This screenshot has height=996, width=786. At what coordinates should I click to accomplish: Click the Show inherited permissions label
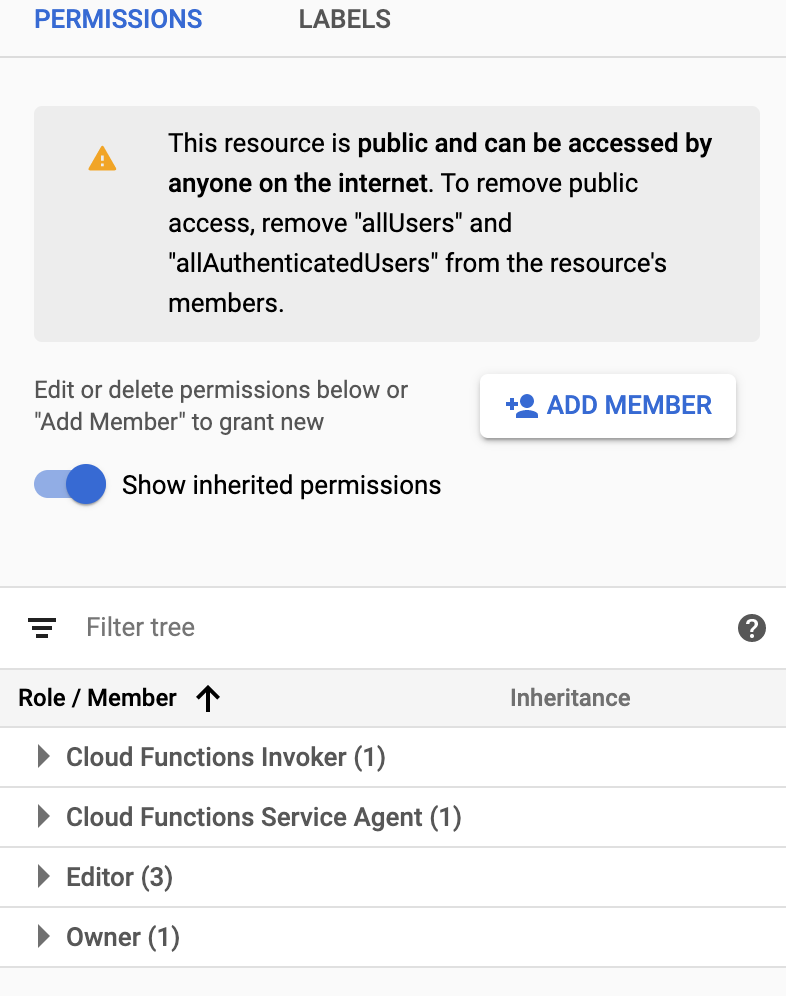pos(281,486)
